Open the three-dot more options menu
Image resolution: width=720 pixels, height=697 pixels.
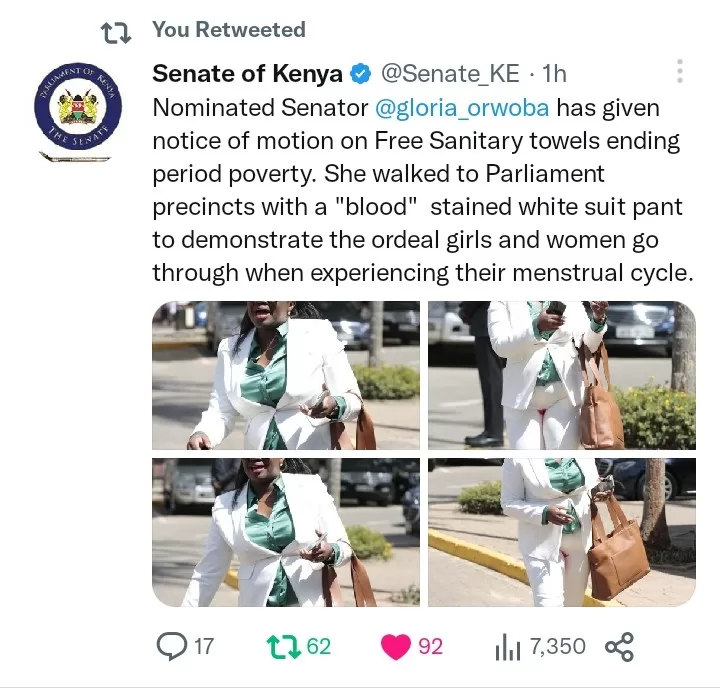click(x=680, y=71)
